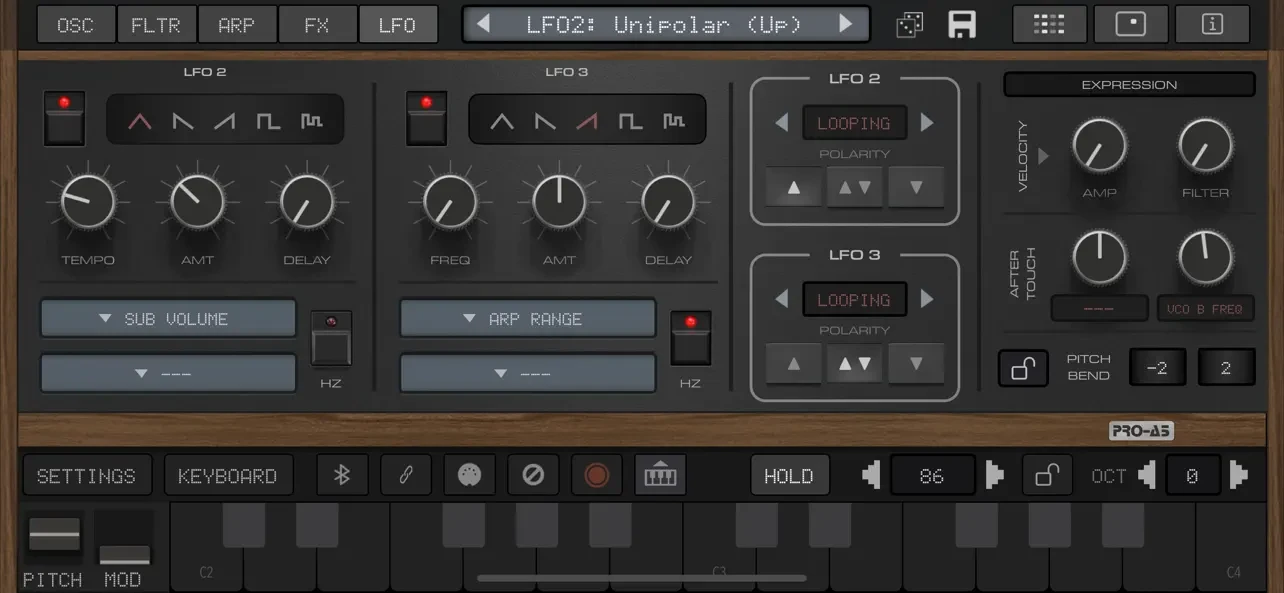The image size is (1284, 593).
Task: Set LFO 2 polarity to bipolar
Action: coord(855,187)
